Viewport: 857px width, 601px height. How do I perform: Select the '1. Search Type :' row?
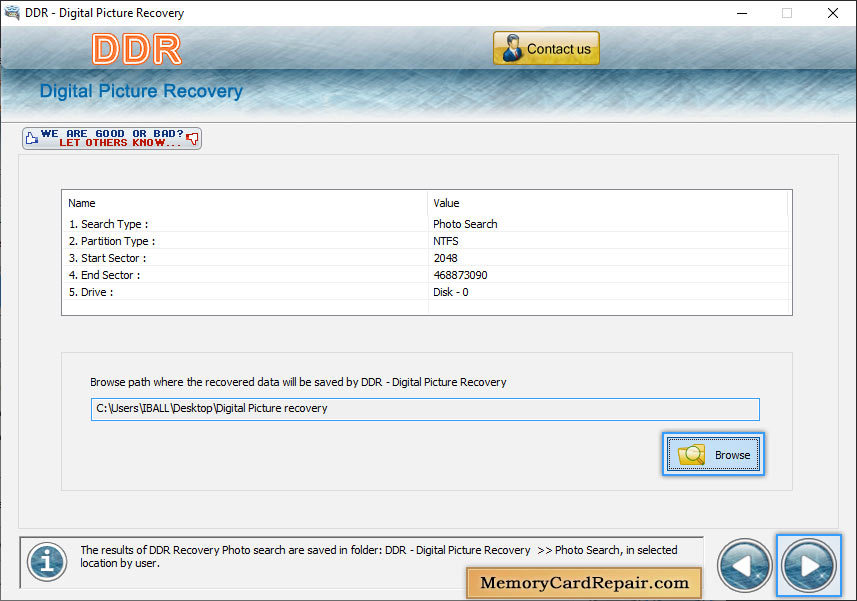(x=426, y=224)
